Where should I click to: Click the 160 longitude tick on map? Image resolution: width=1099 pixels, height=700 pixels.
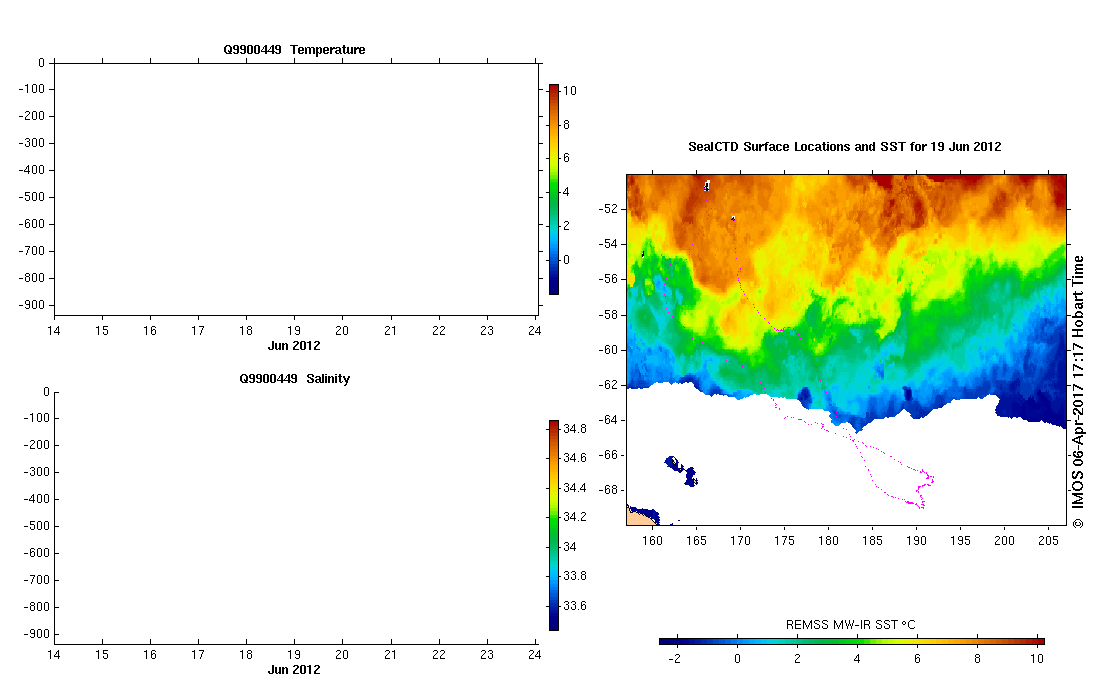coord(652,540)
